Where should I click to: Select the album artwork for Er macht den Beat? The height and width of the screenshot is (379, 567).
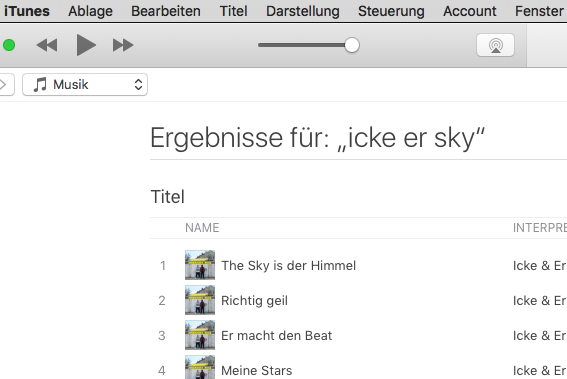pos(200,335)
